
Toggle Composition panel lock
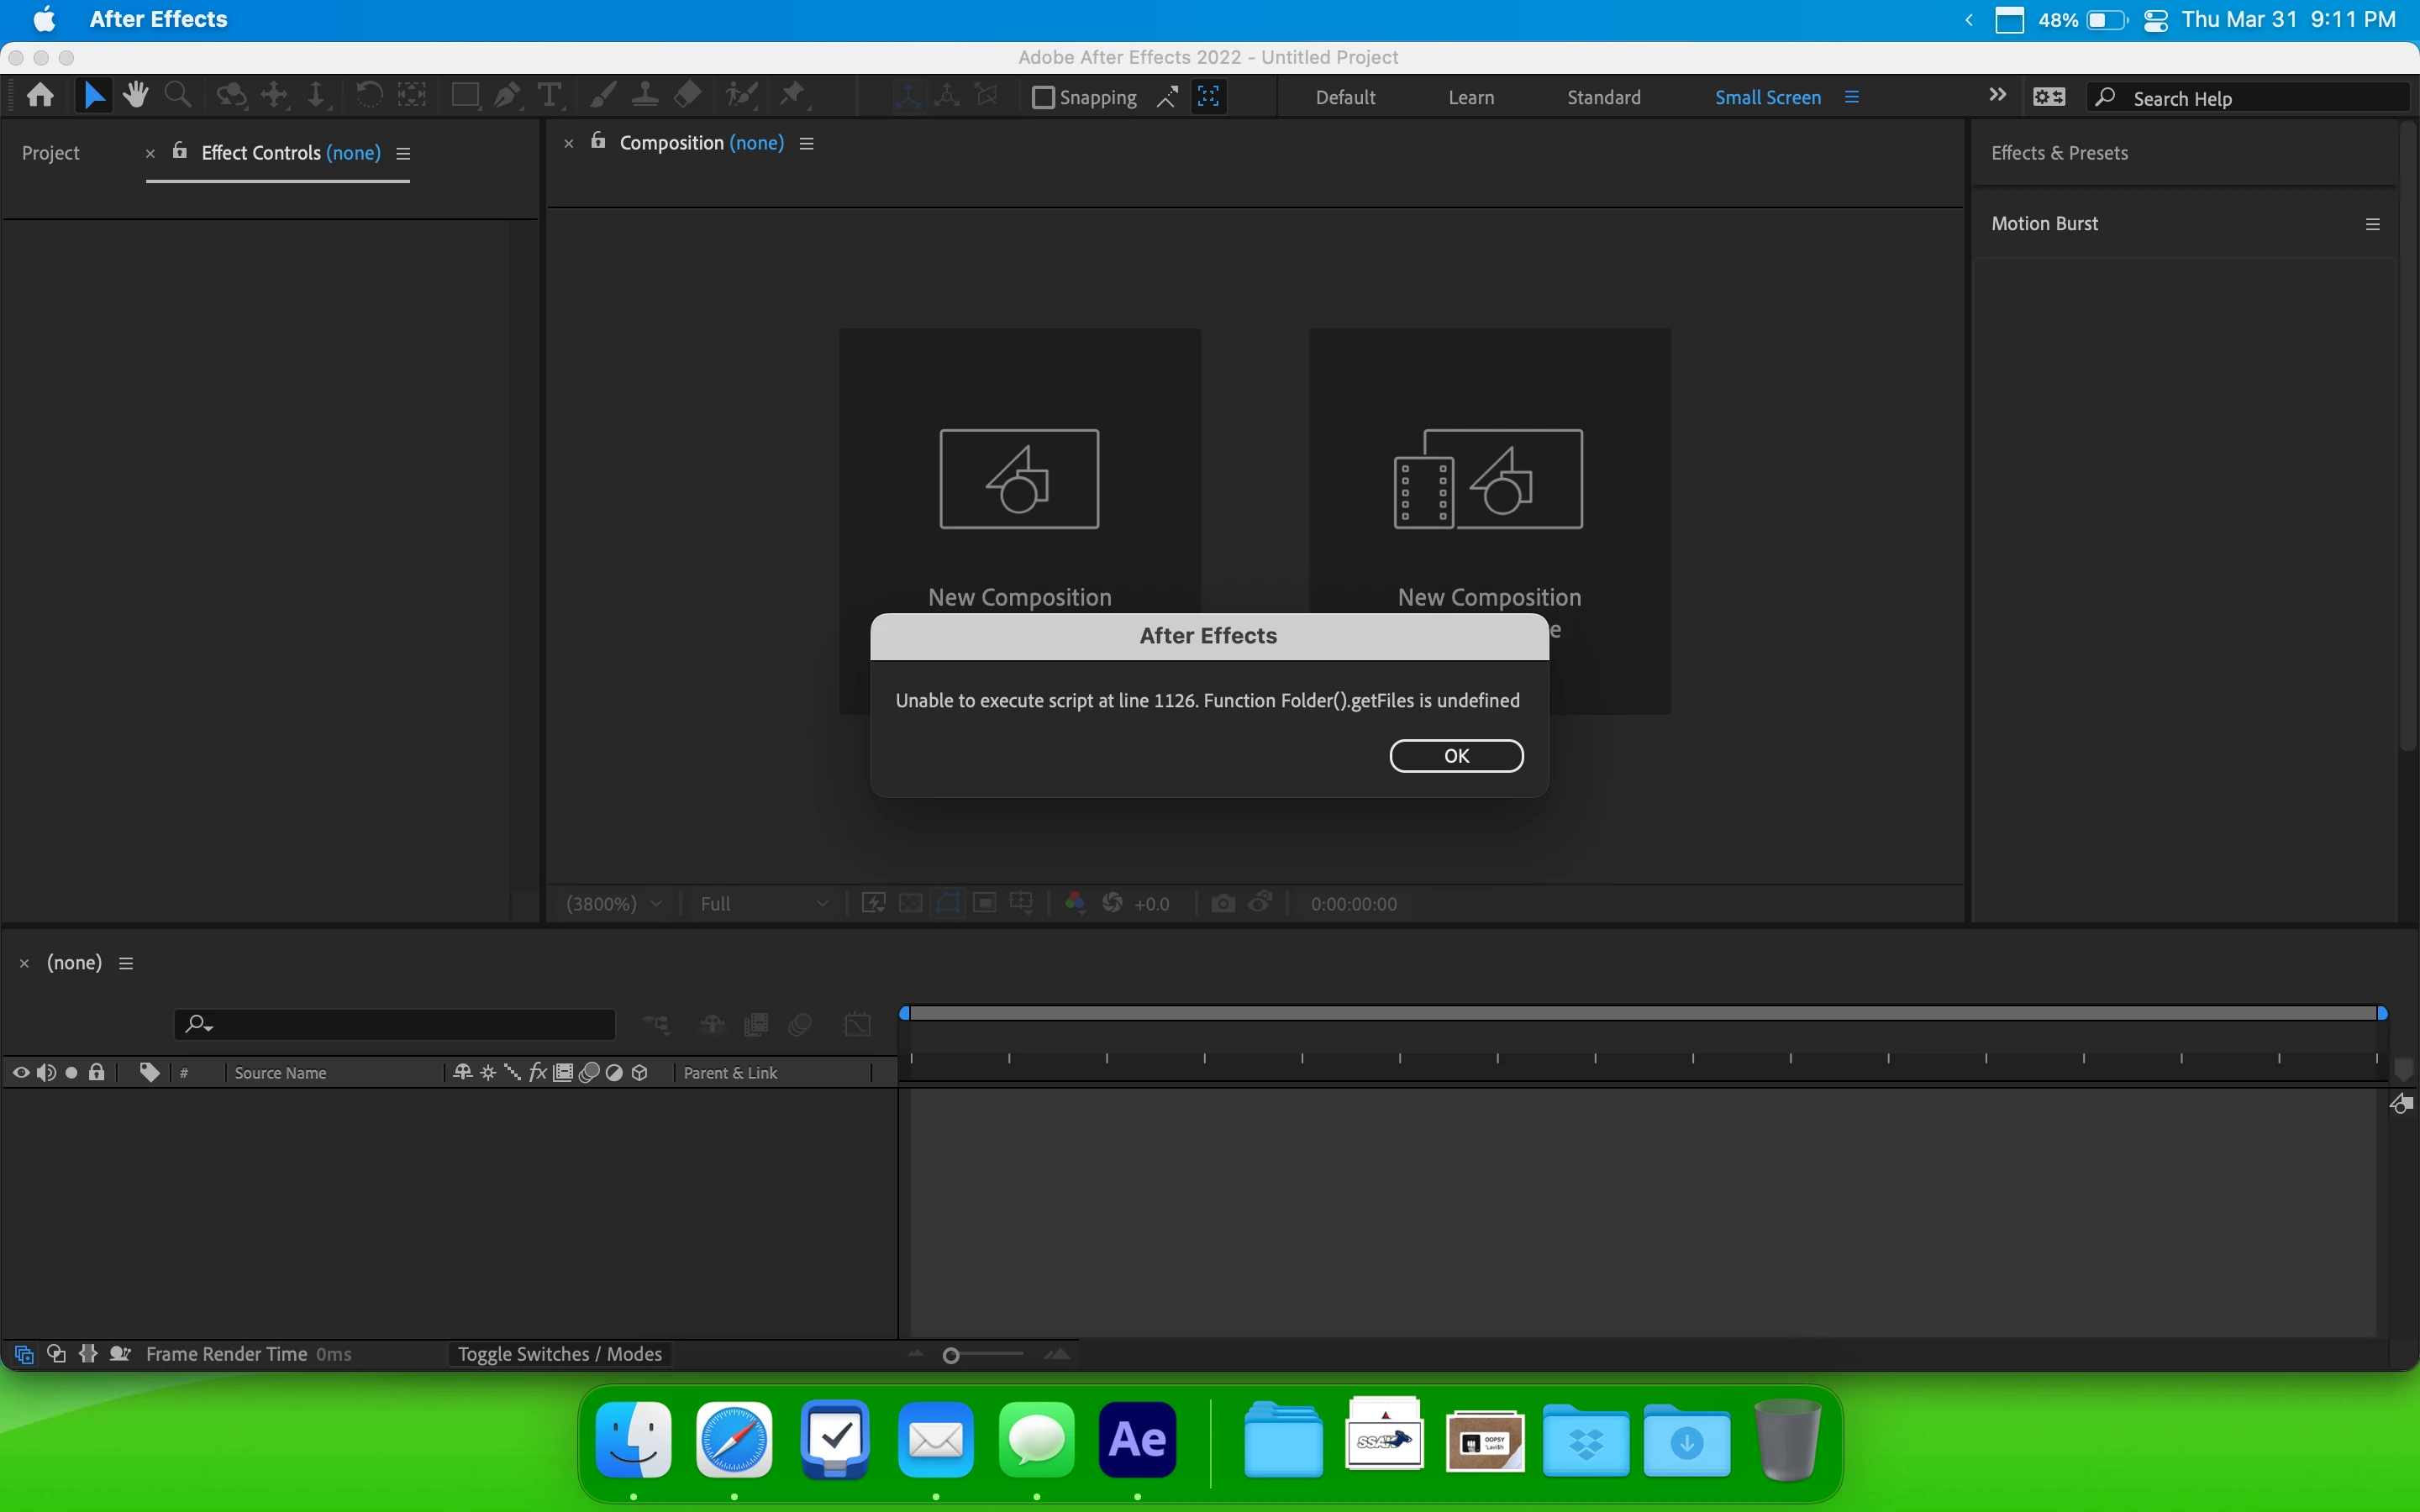[x=598, y=142]
